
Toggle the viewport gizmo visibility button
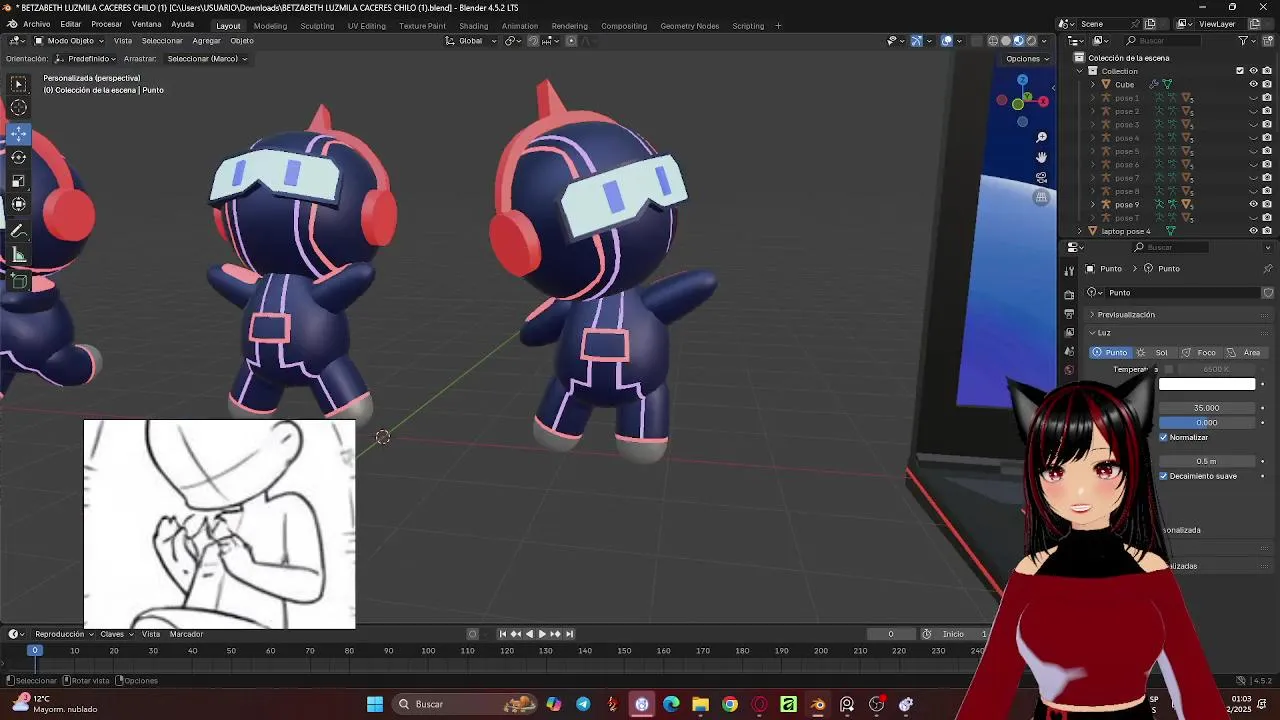point(916,41)
